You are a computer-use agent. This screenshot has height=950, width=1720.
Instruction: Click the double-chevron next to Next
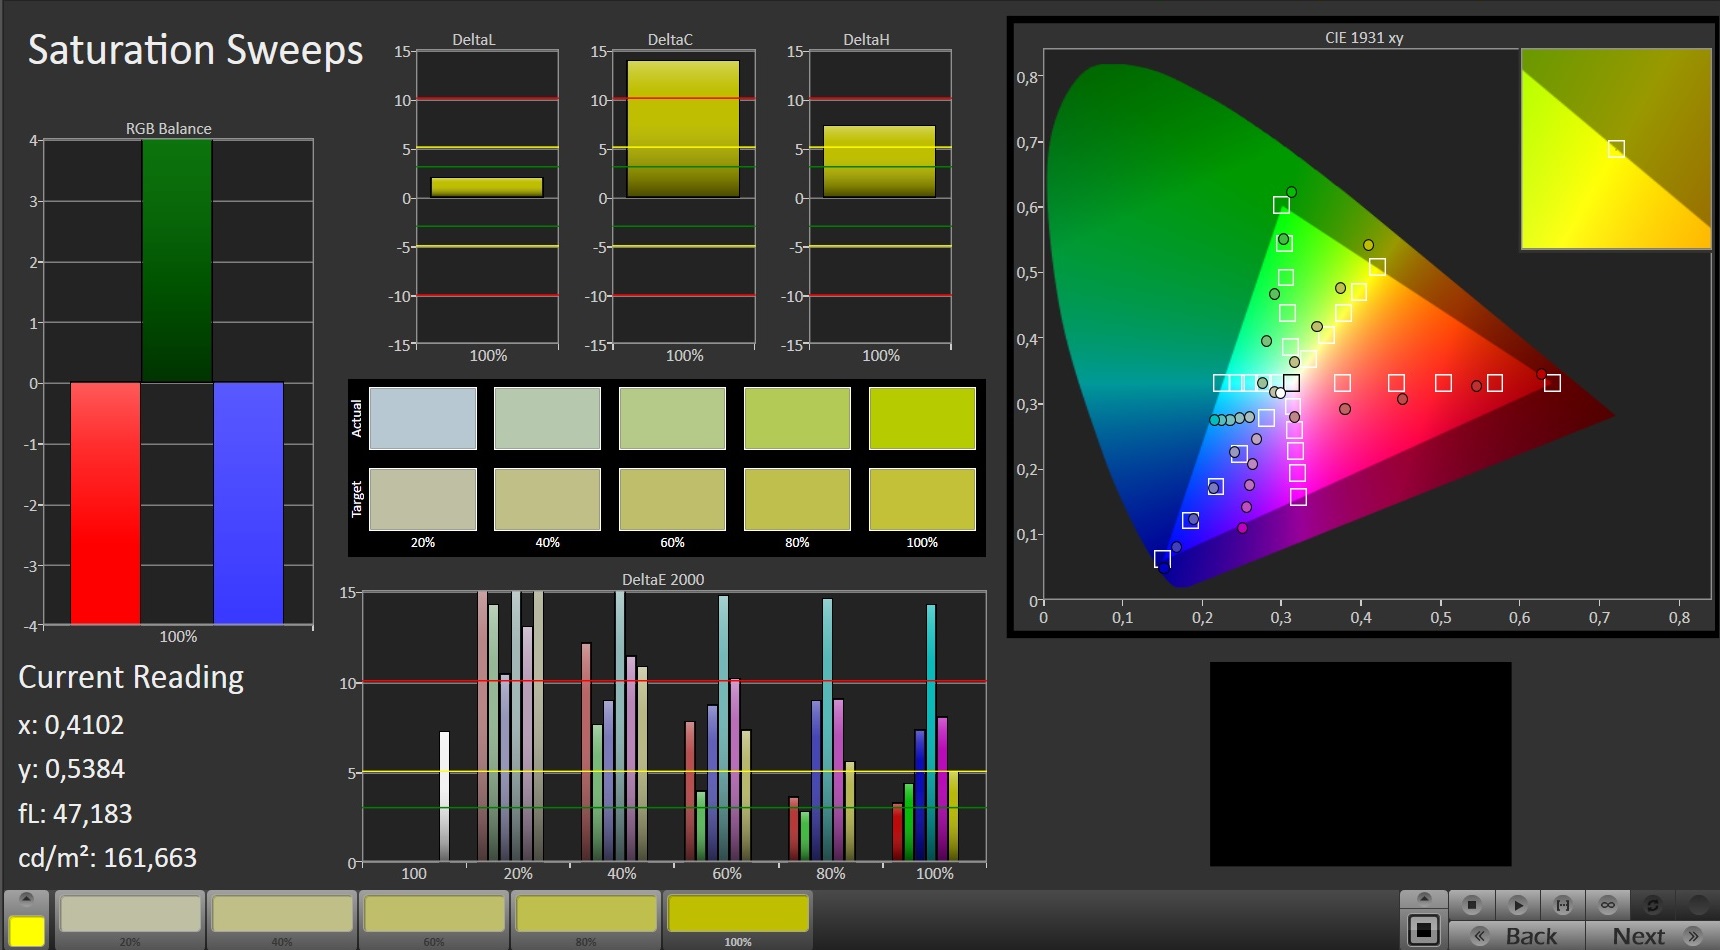coord(1693,936)
